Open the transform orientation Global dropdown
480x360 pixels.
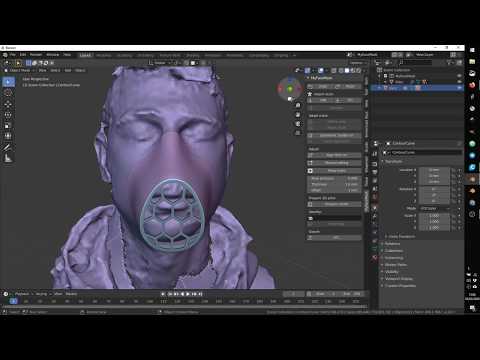(x=161, y=63)
